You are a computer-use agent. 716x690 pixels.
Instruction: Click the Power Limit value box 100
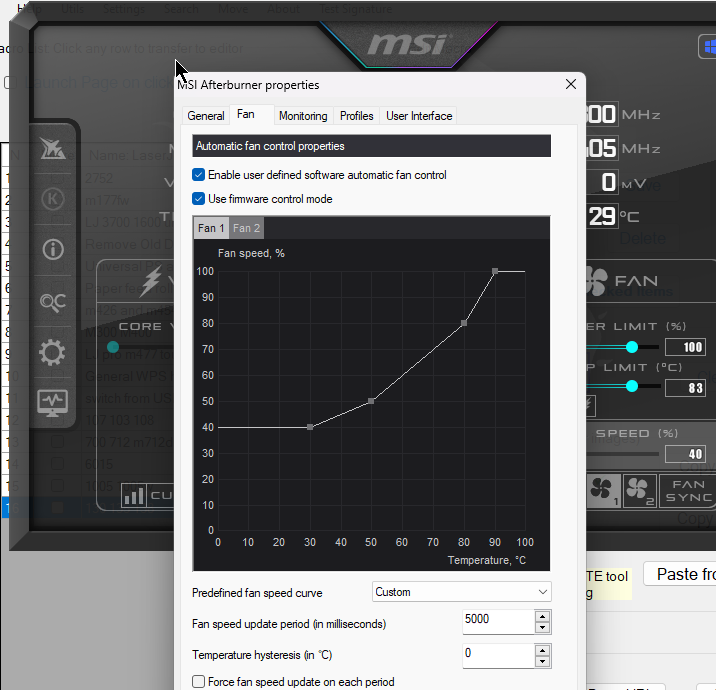coord(685,347)
